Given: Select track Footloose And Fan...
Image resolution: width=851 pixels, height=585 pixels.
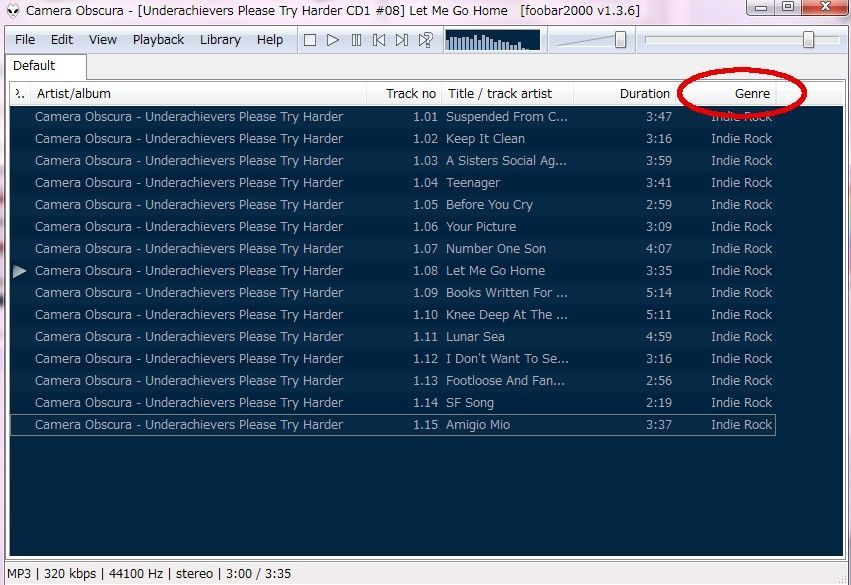Looking at the screenshot, I should [x=393, y=380].
